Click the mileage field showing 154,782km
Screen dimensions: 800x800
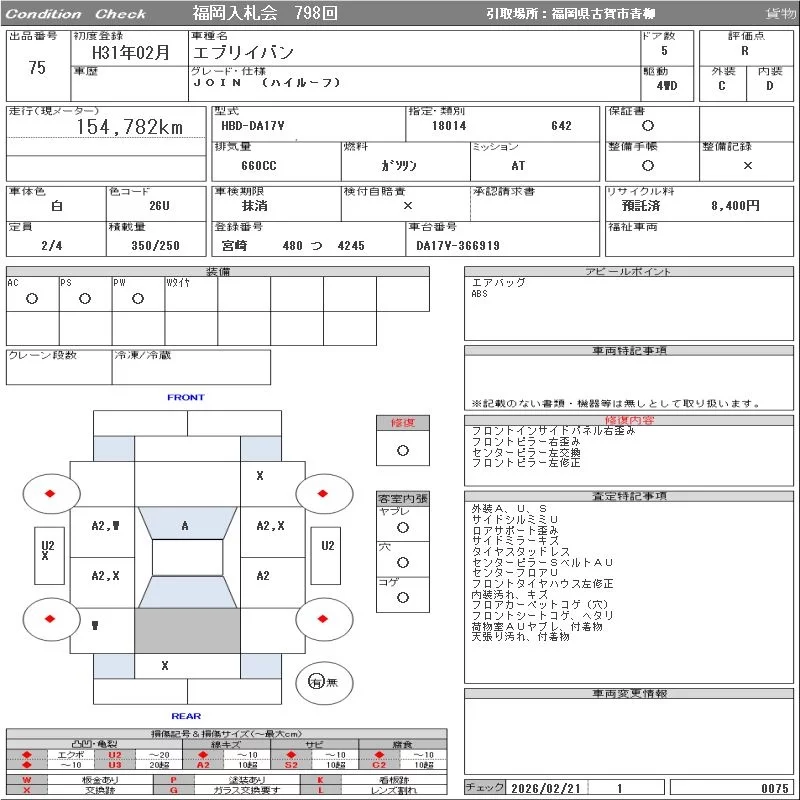[130, 127]
